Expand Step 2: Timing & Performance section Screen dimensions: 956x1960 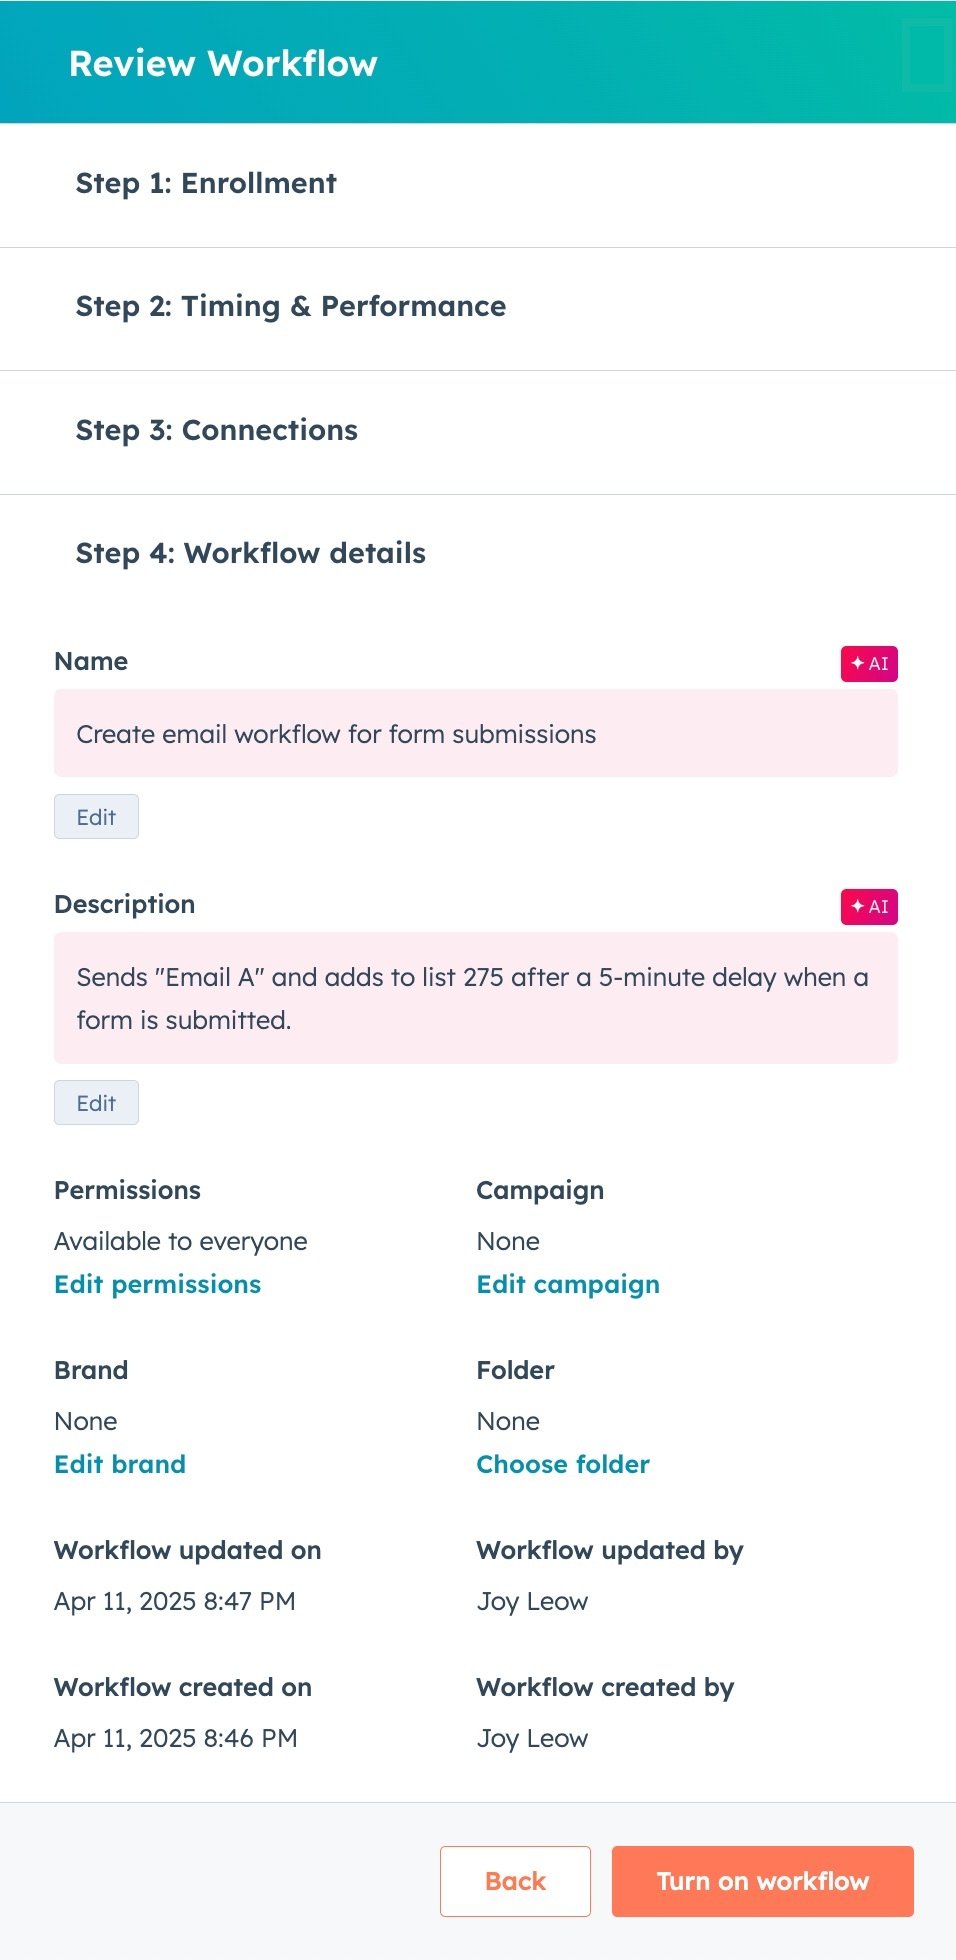pyautogui.click(x=290, y=307)
